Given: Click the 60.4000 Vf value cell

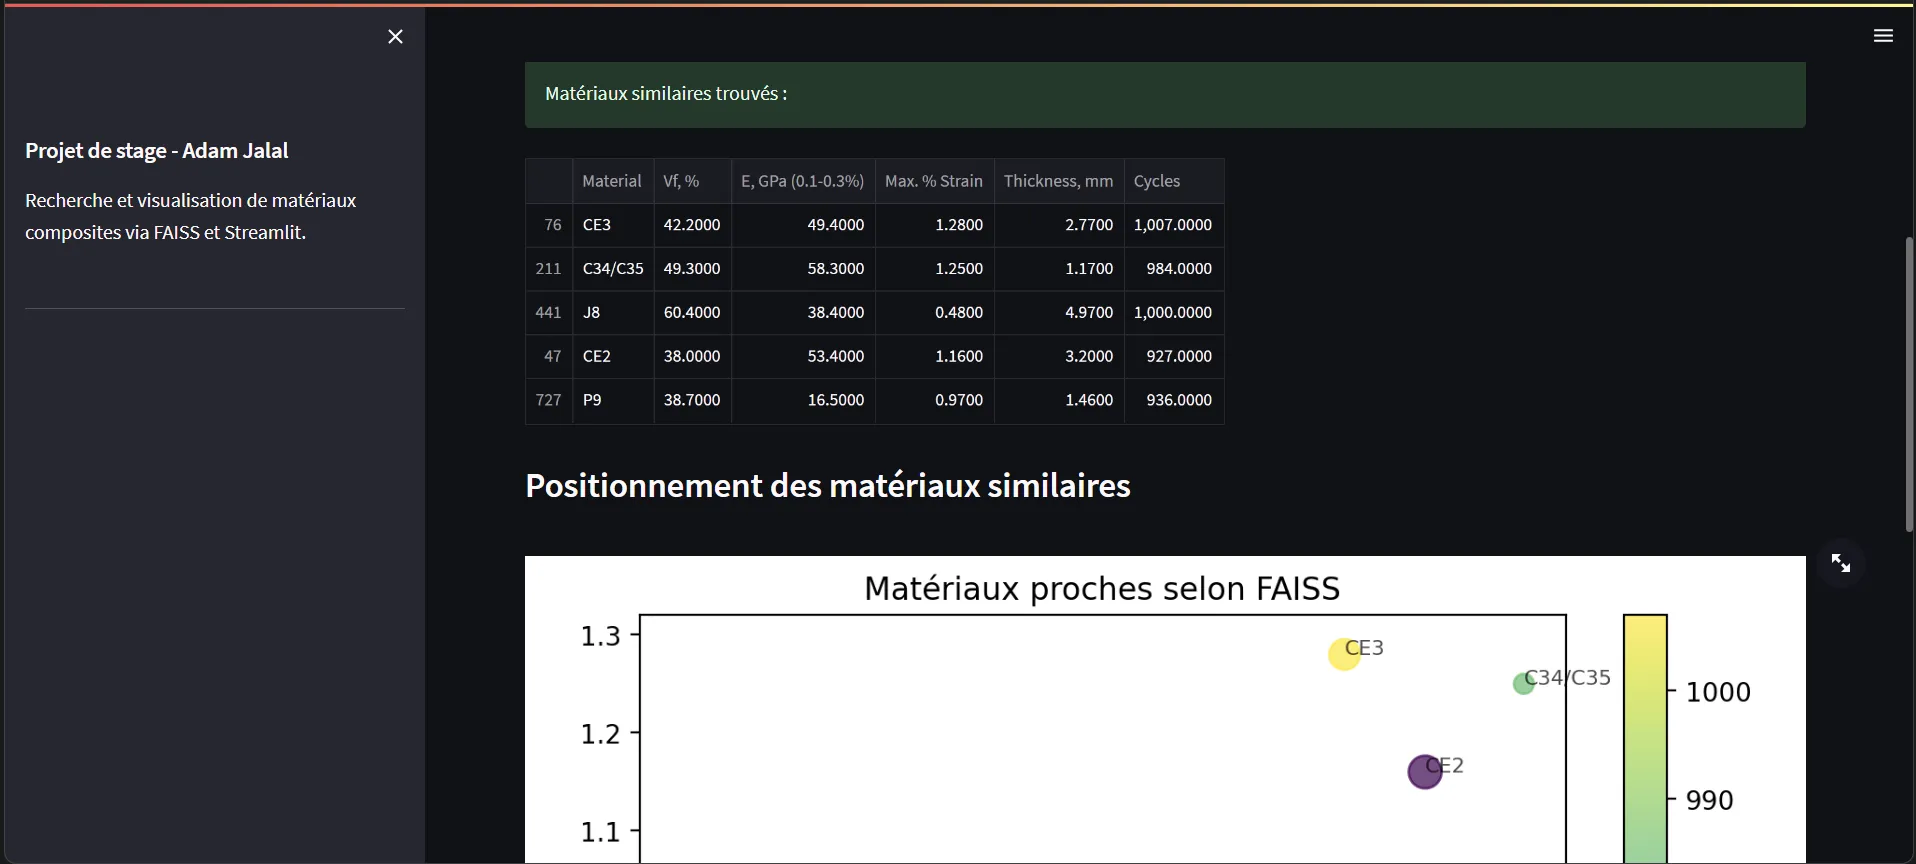Looking at the screenshot, I should pyautogui.click(x=693, y=313).
